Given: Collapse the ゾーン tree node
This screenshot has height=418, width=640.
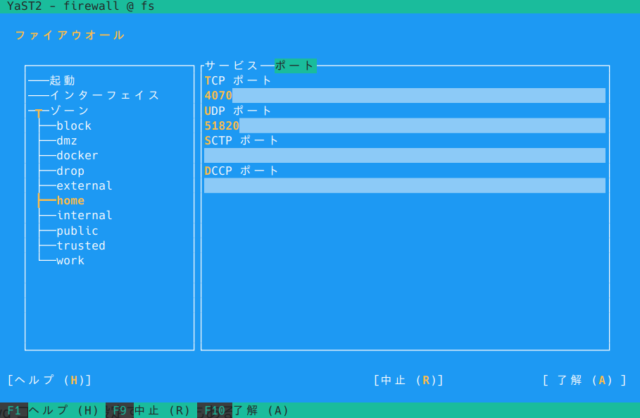Looking at the screenshot, I should [69, 111].
